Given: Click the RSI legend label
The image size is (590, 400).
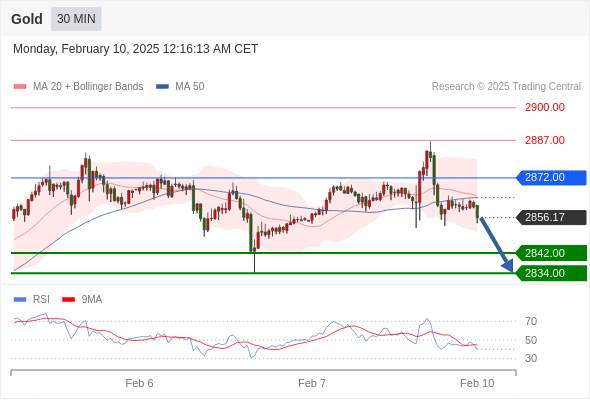Looking at the screenshot, I should [x=41, y=300].
